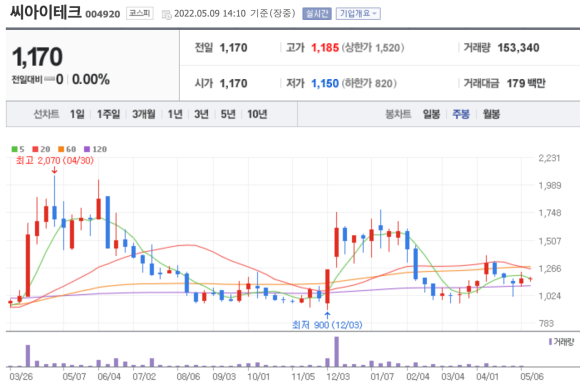
Task: Click the calendar clock icon beside date
Action: click(x=167, y=15)
